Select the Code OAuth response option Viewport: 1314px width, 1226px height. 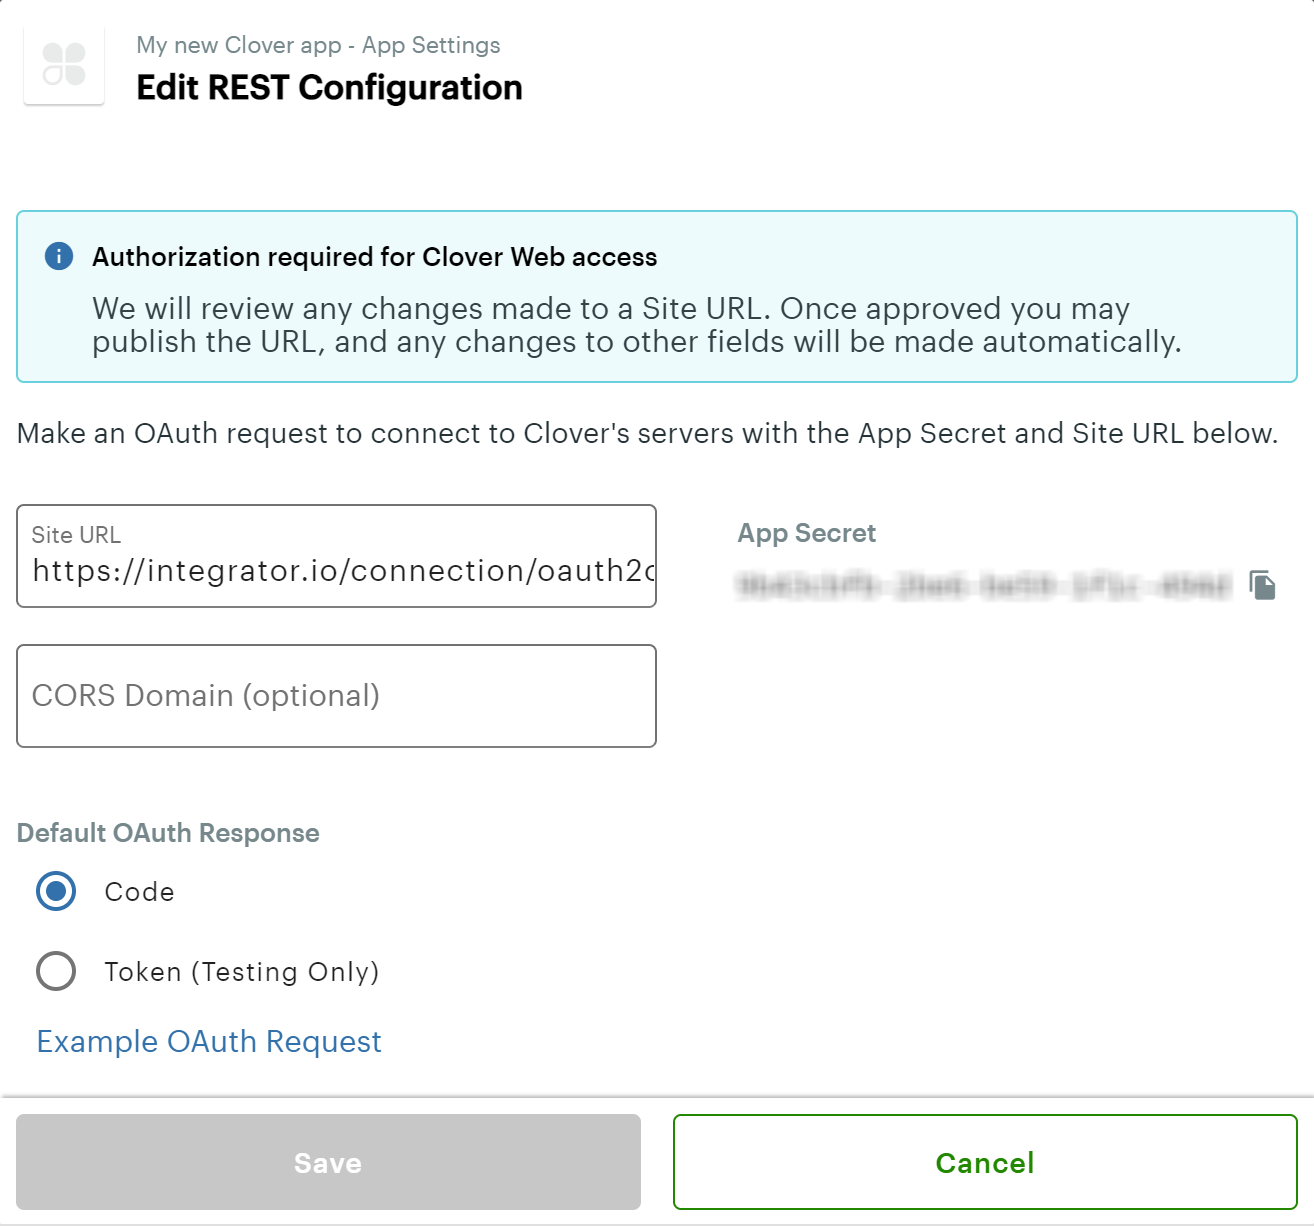[56, 891]
